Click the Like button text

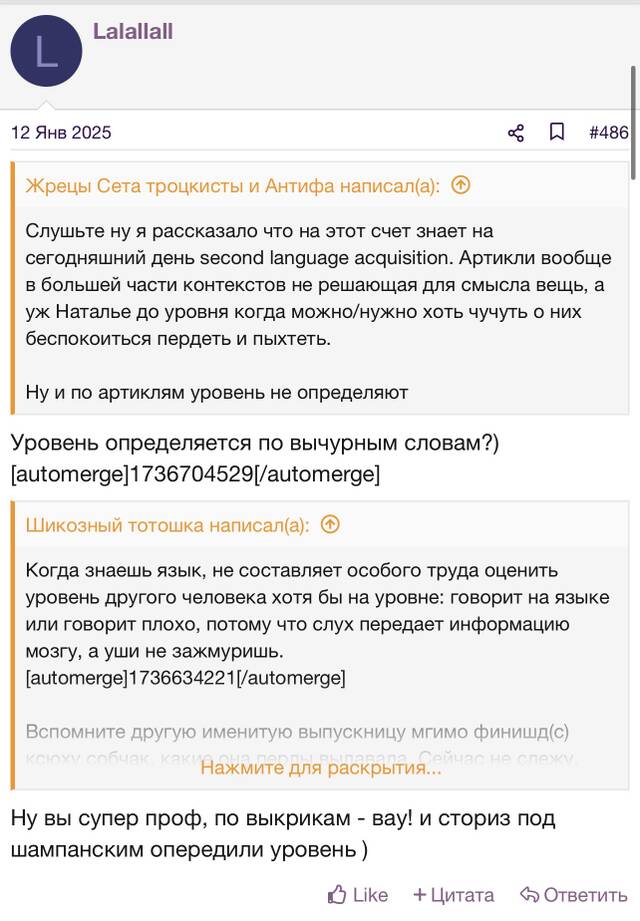click(370, 895)
